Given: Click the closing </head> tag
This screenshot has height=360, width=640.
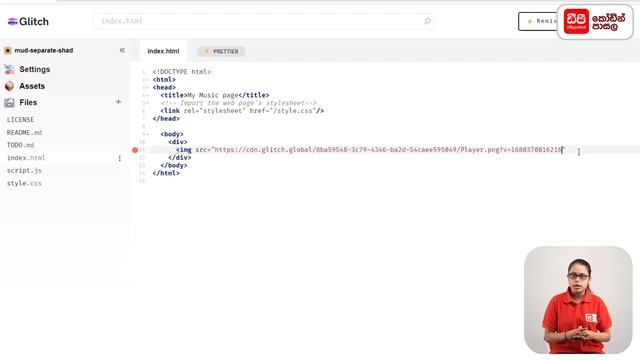Looking at the screenshot, I should coord(166,118).
